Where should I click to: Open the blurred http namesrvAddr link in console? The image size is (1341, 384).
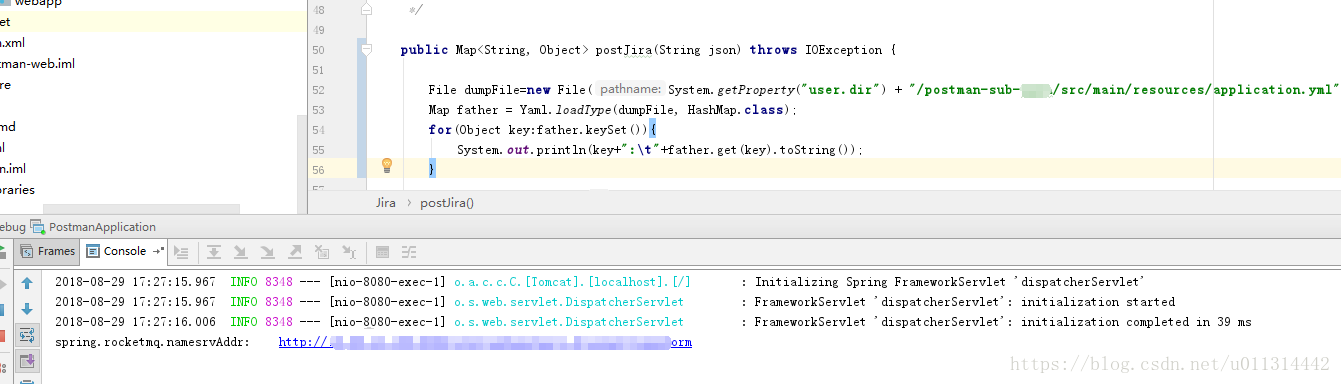(485, 342)
